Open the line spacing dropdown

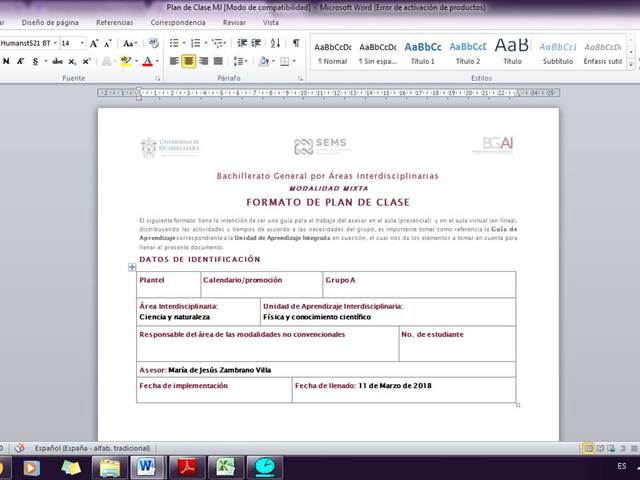[240, 61]
